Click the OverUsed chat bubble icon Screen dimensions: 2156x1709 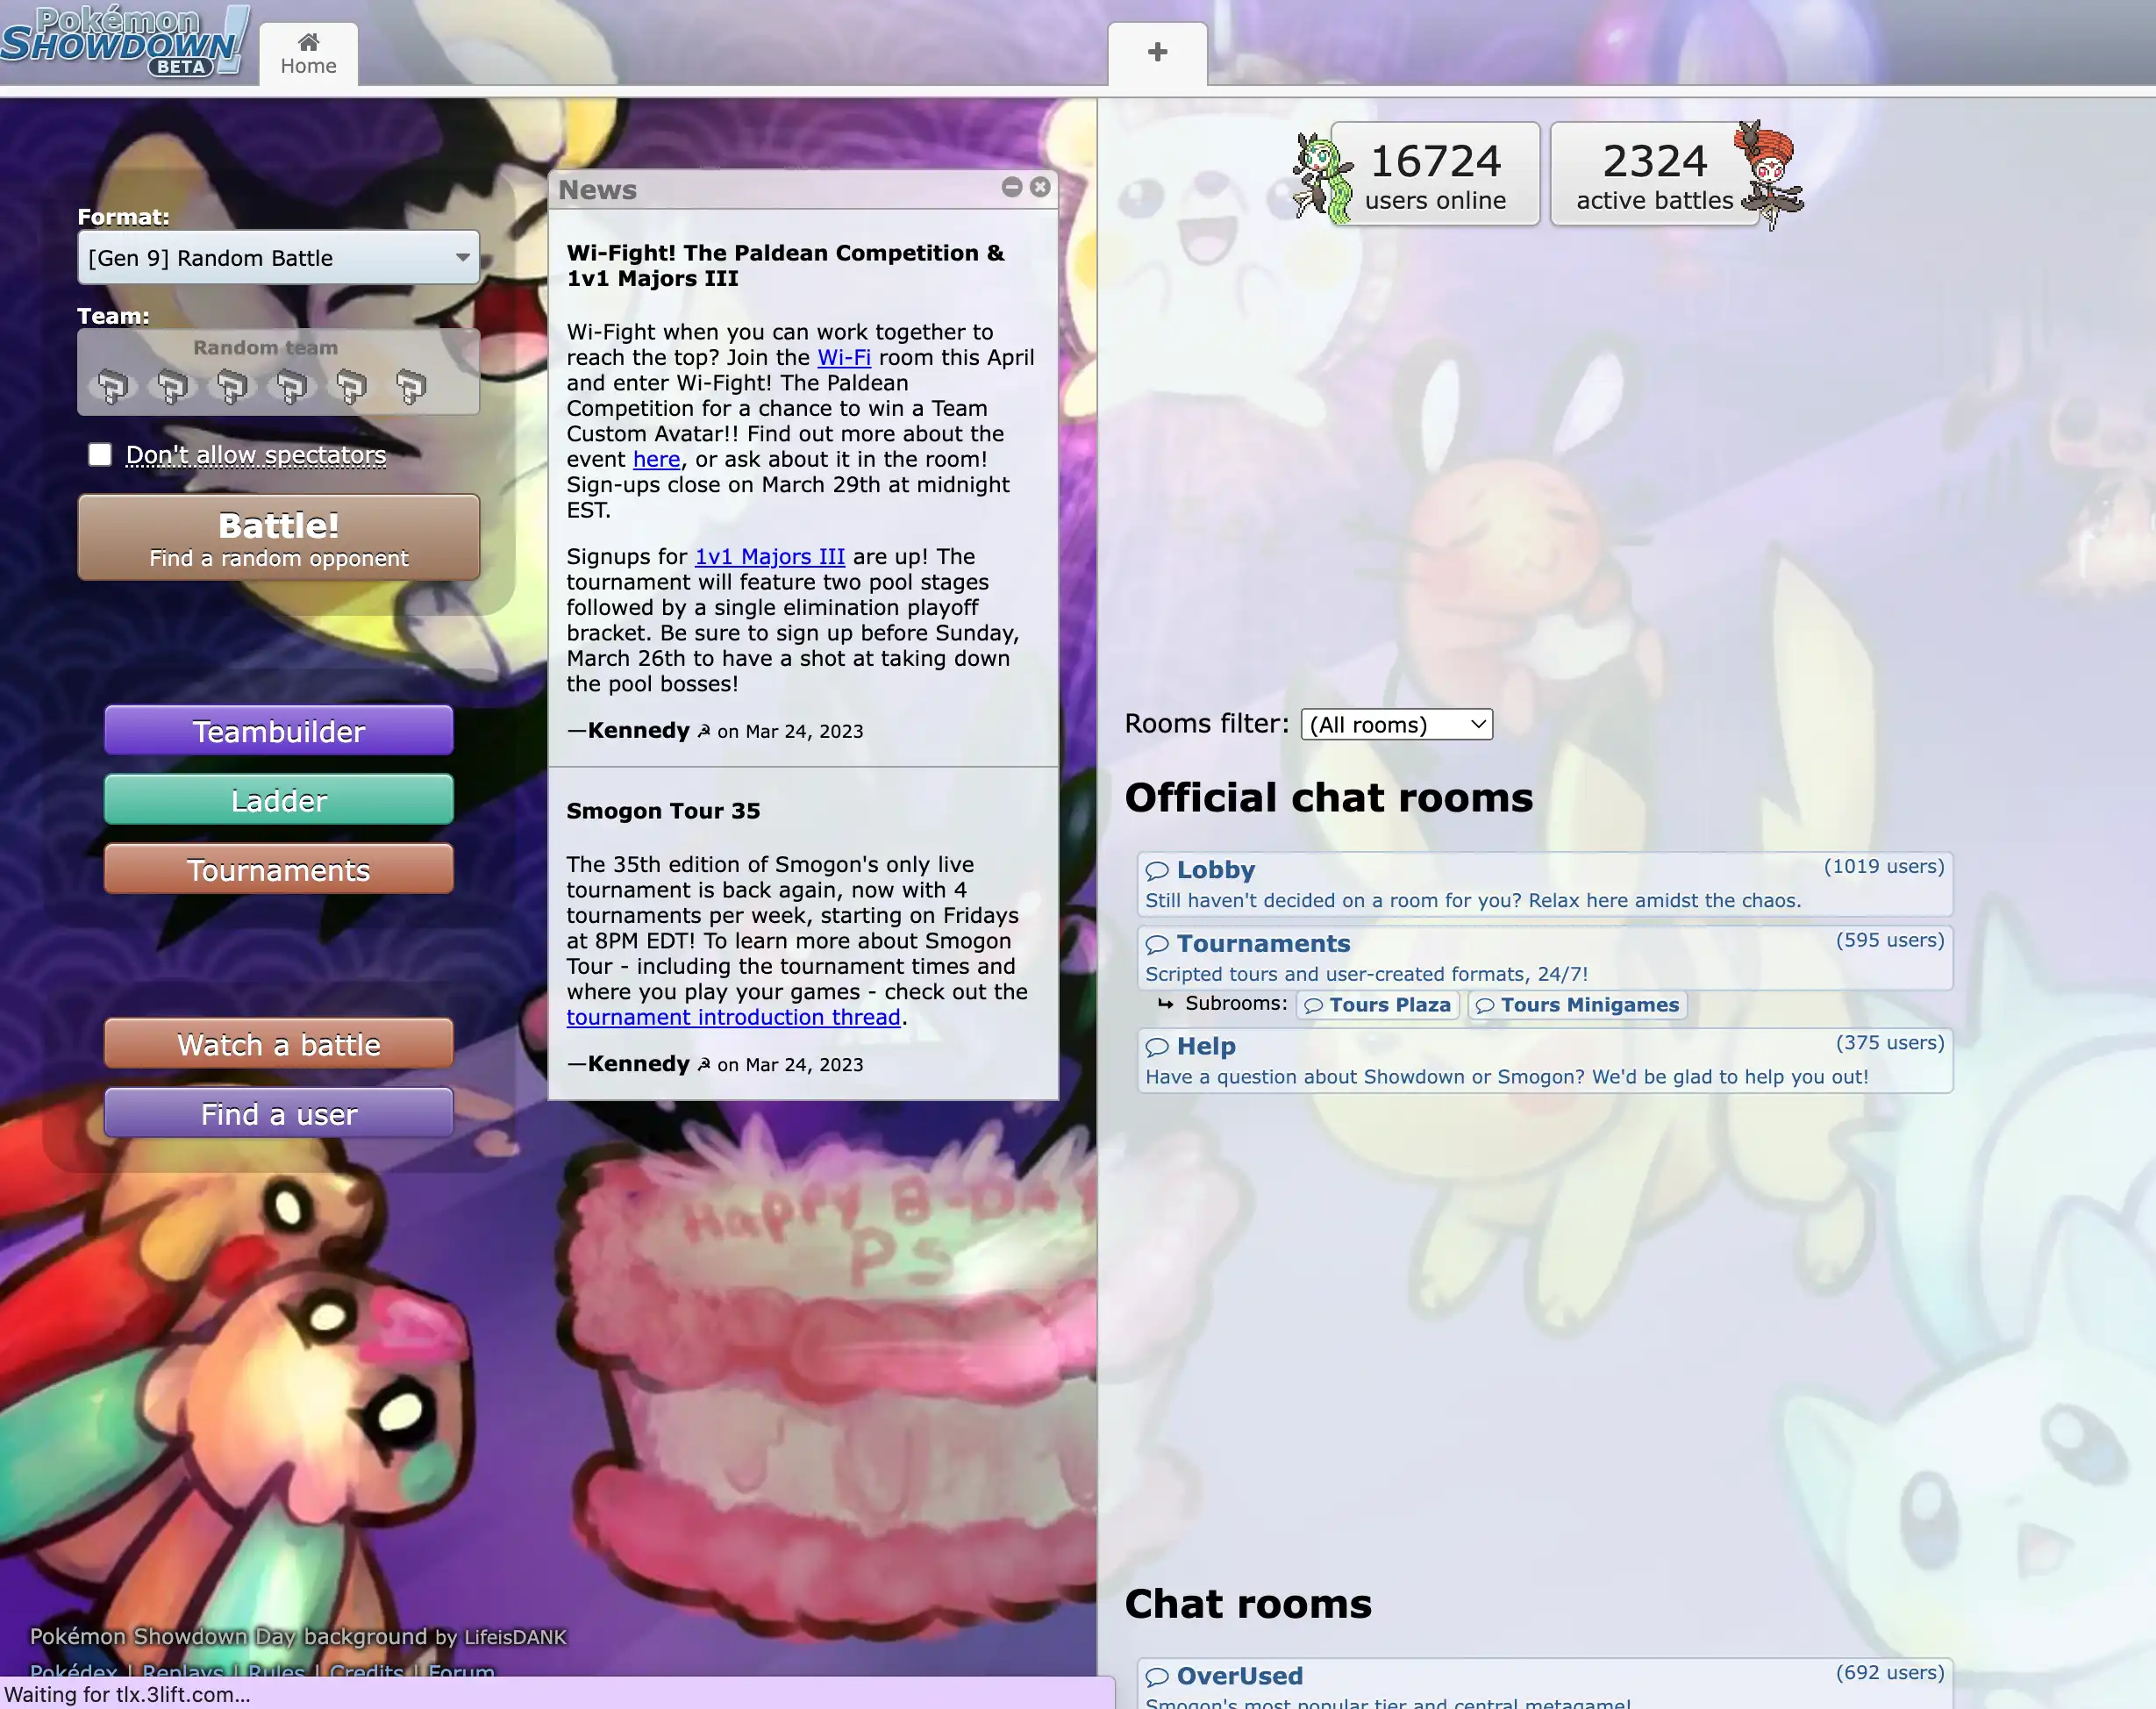click(x=1157, y=1677)
